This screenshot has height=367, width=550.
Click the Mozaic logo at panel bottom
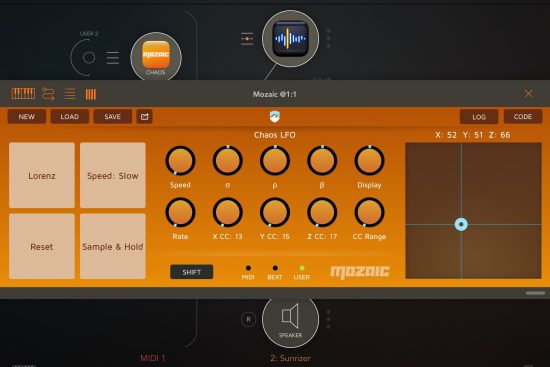point(360,272)
